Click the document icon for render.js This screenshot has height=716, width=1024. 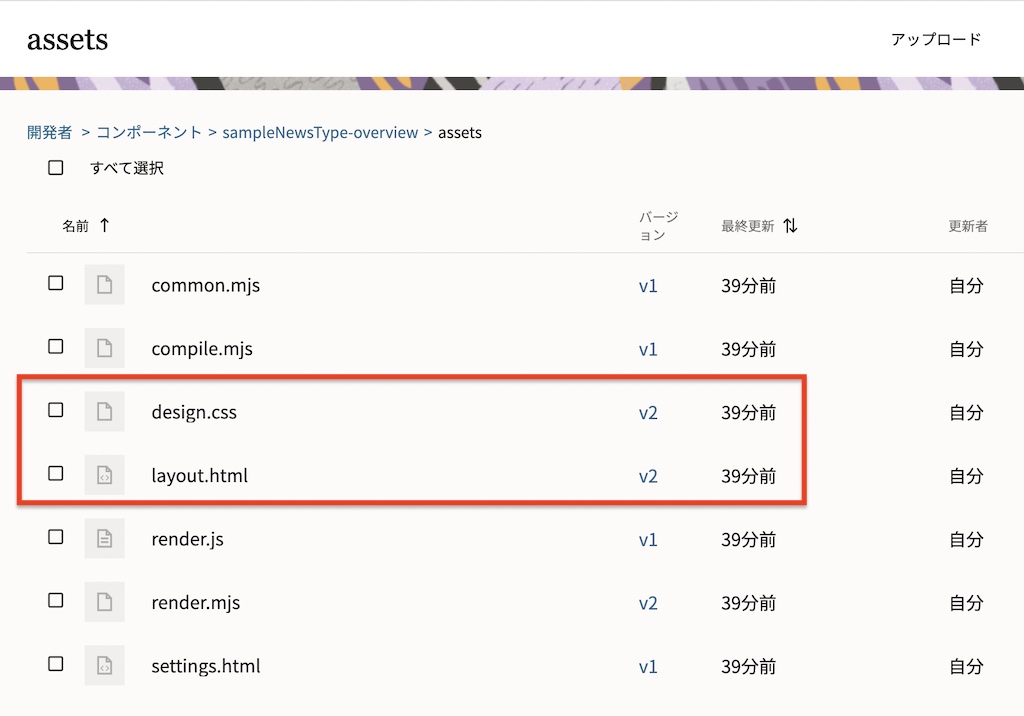(x=104, y=539)
